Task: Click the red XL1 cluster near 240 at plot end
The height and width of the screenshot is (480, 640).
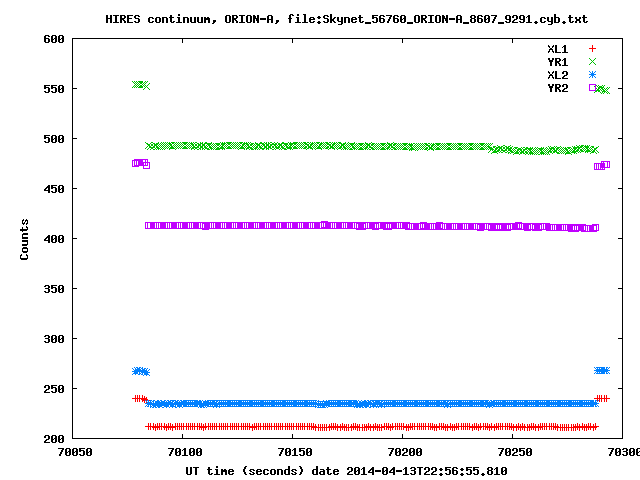Action: (602, 398)
